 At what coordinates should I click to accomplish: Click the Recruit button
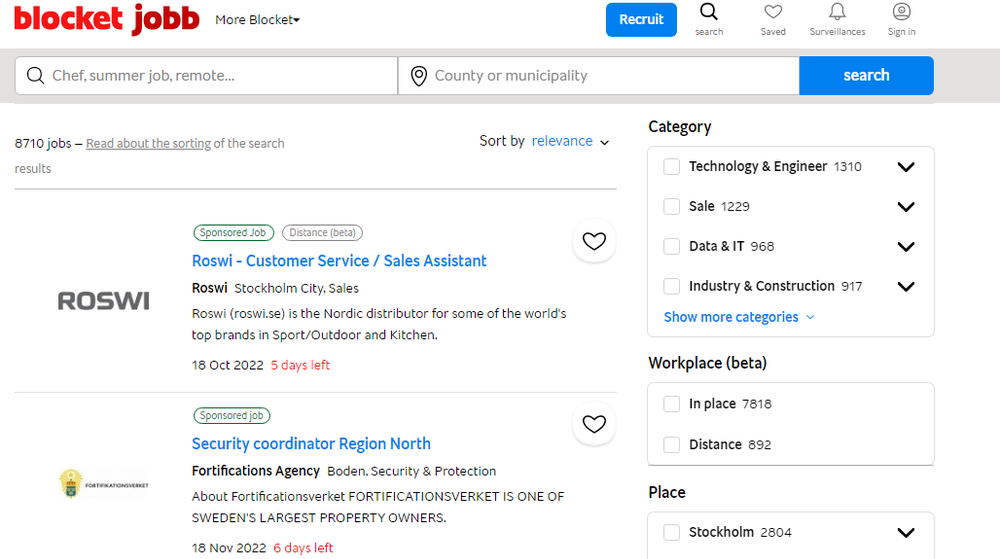[641, 20]
